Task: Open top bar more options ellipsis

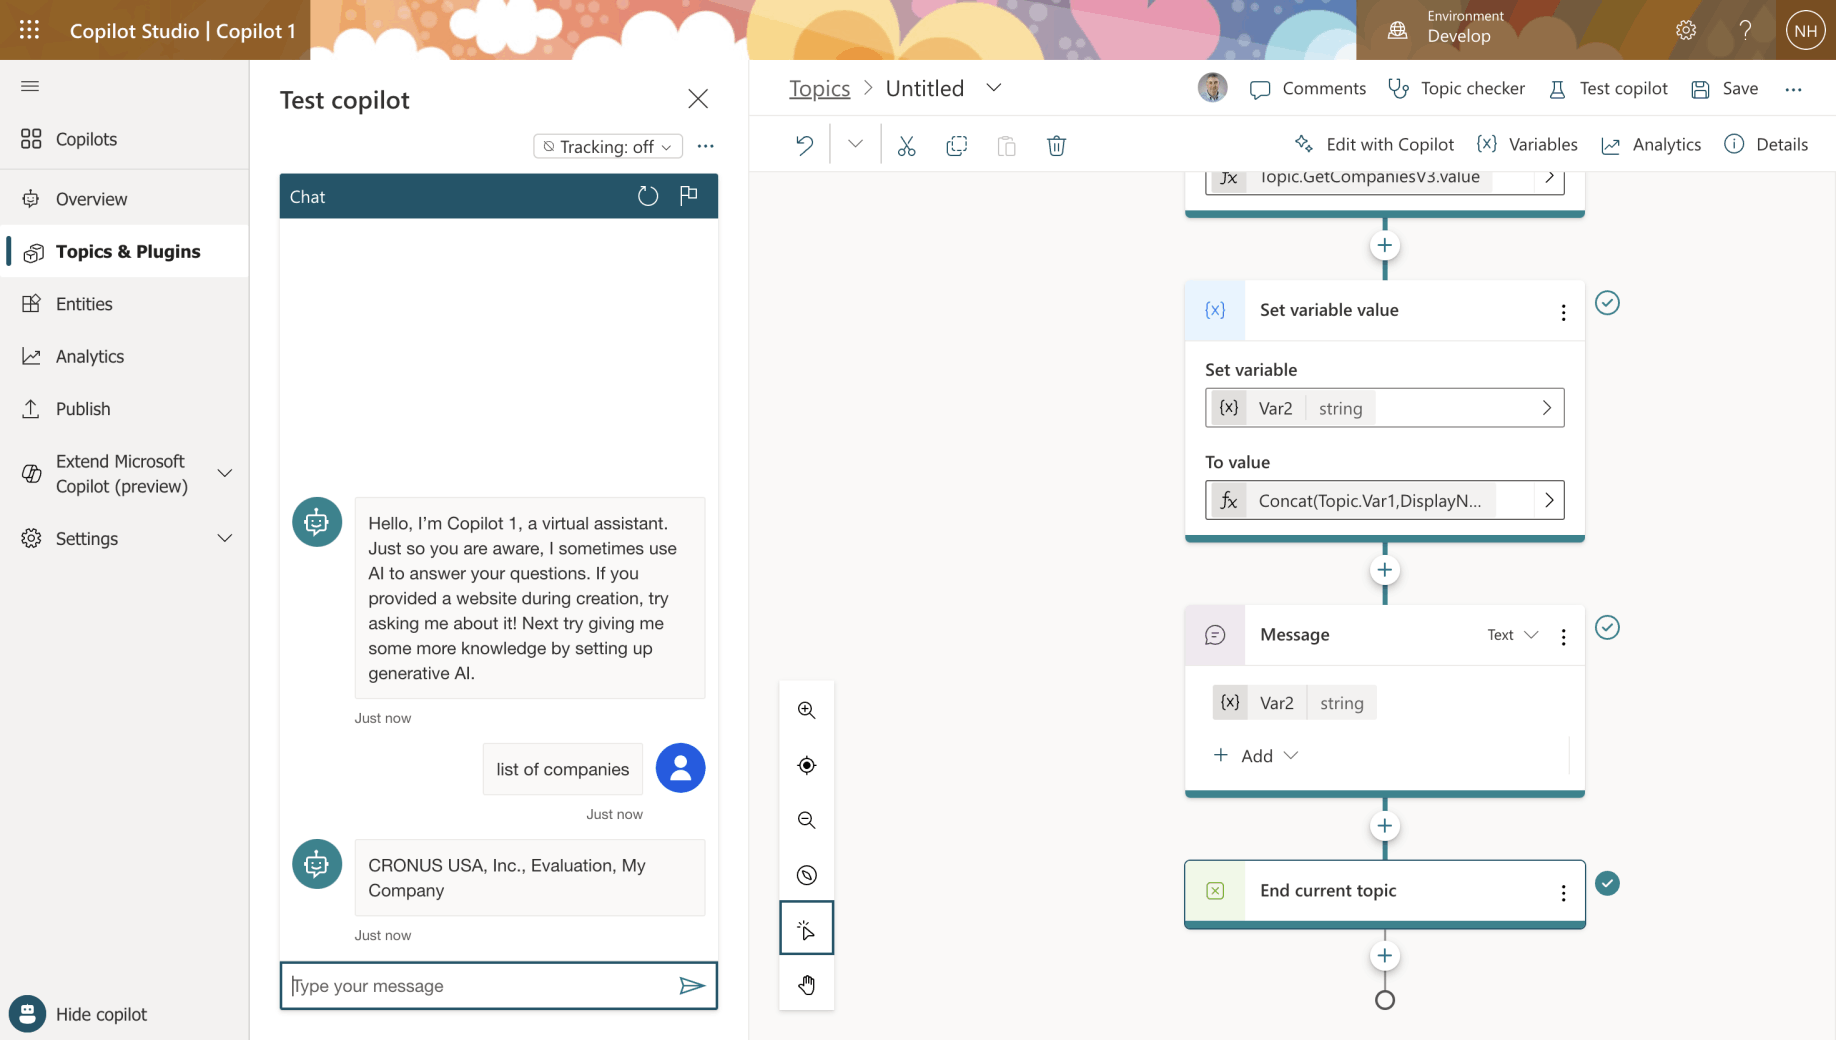Action: coord(1794,89)
